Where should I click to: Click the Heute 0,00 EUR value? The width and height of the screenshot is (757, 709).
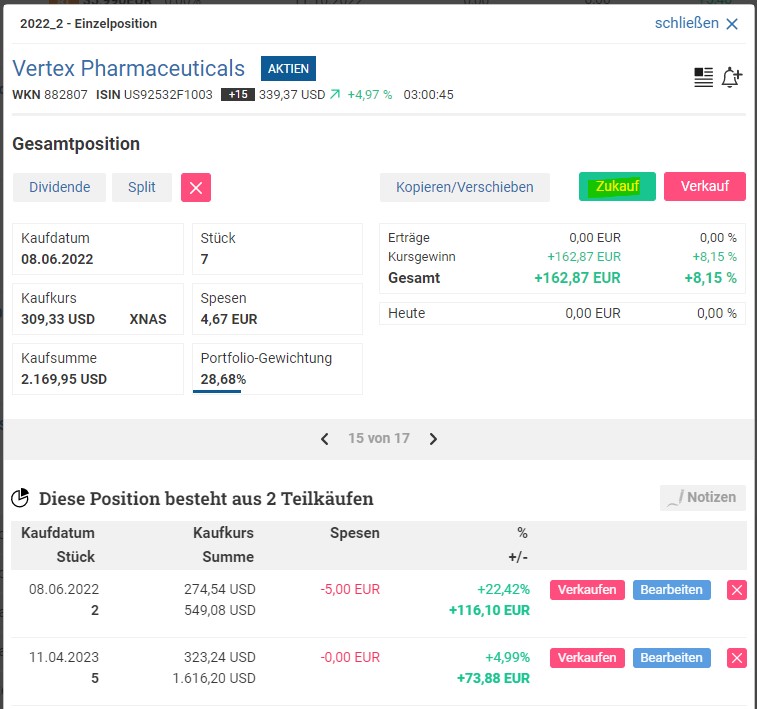pyautogui.click(x=593, y=313)
